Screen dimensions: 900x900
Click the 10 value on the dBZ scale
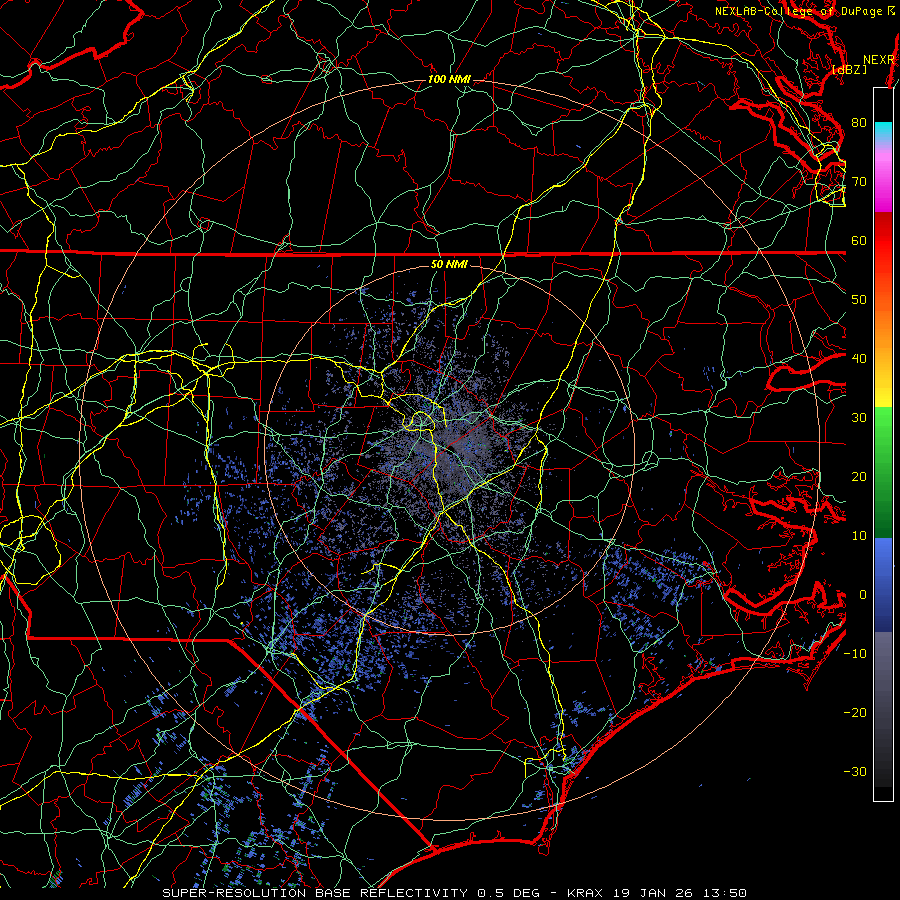tap(859, 536)
